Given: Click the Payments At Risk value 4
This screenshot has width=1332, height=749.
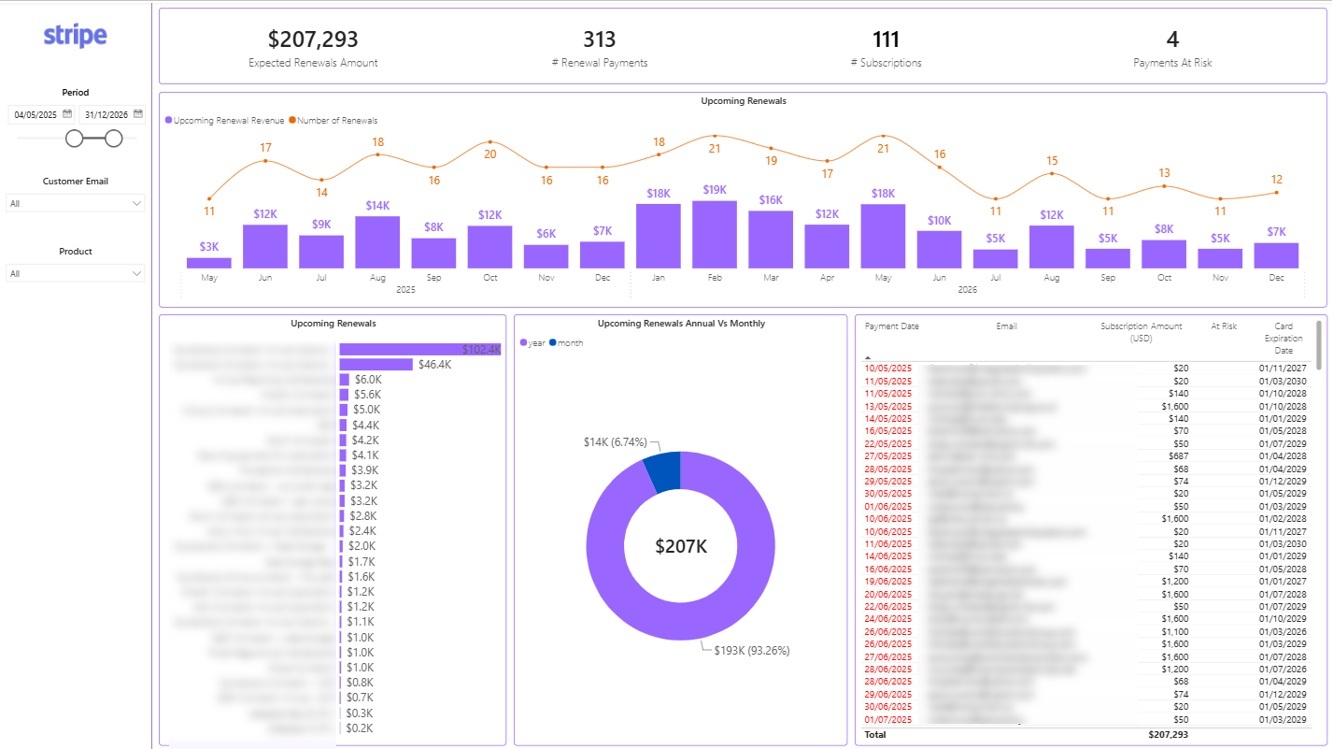Looking at the screenshot, I should [1173, 39].
